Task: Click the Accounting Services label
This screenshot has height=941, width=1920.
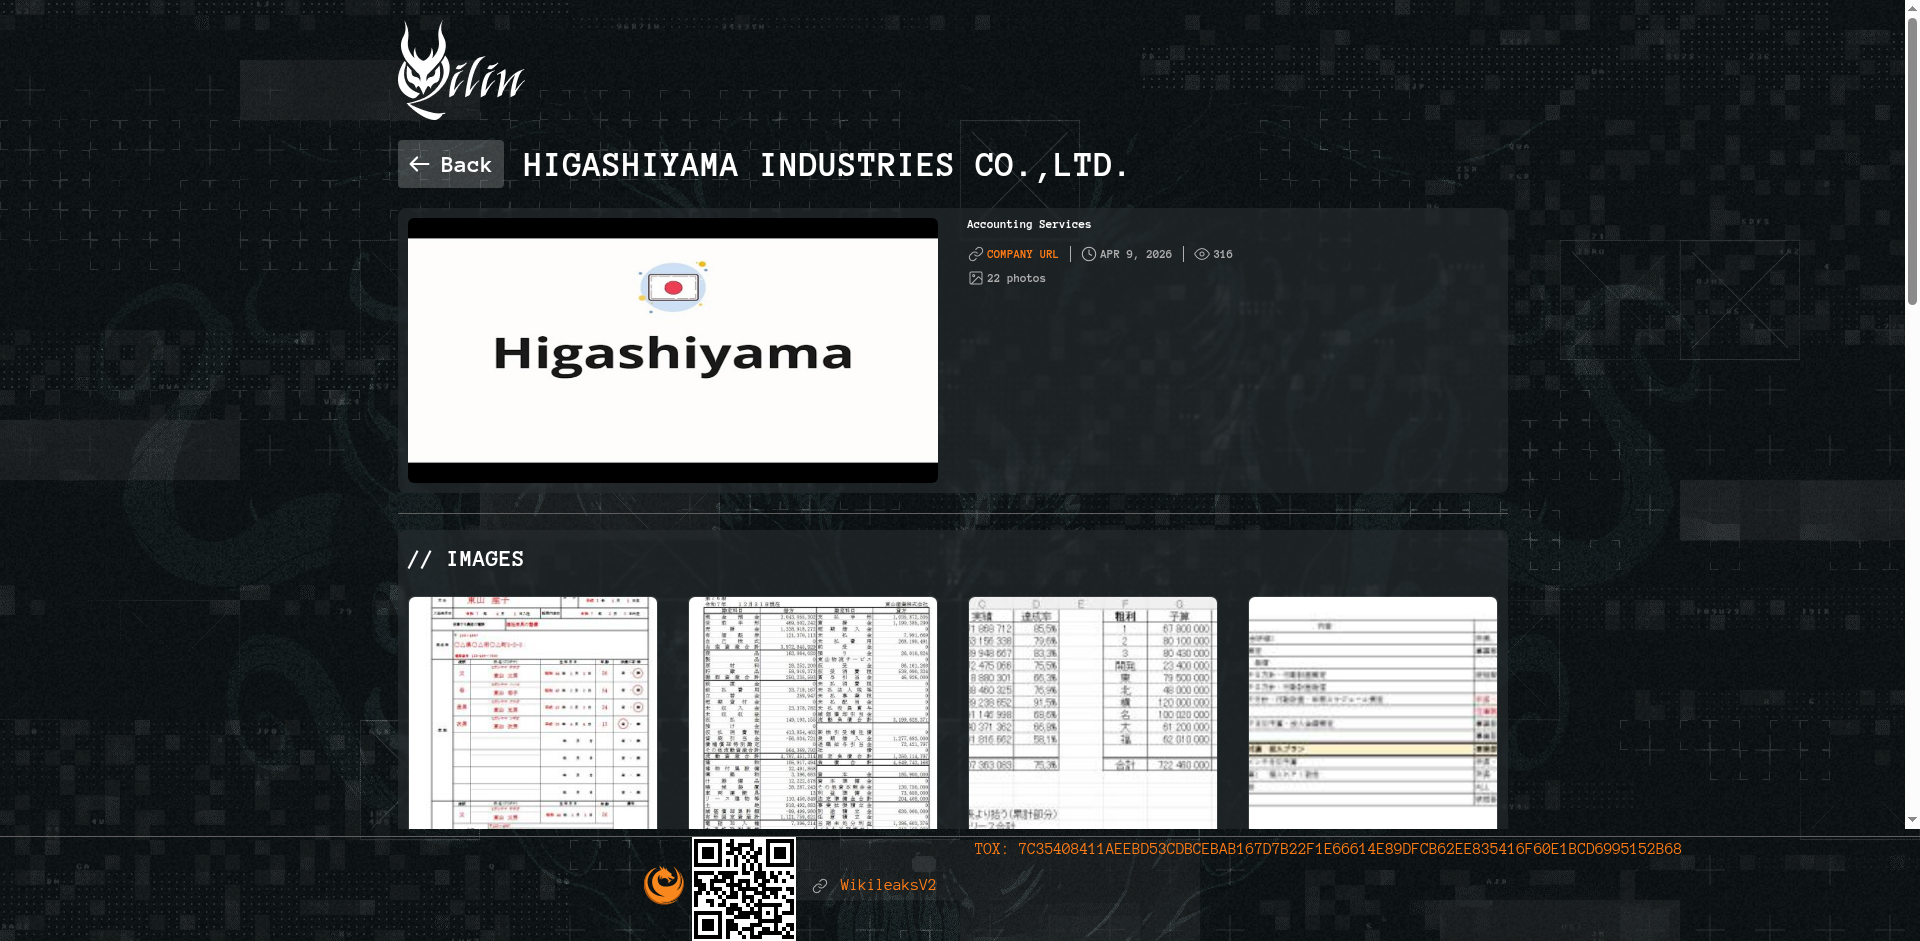Action: tap(1029, 224)
